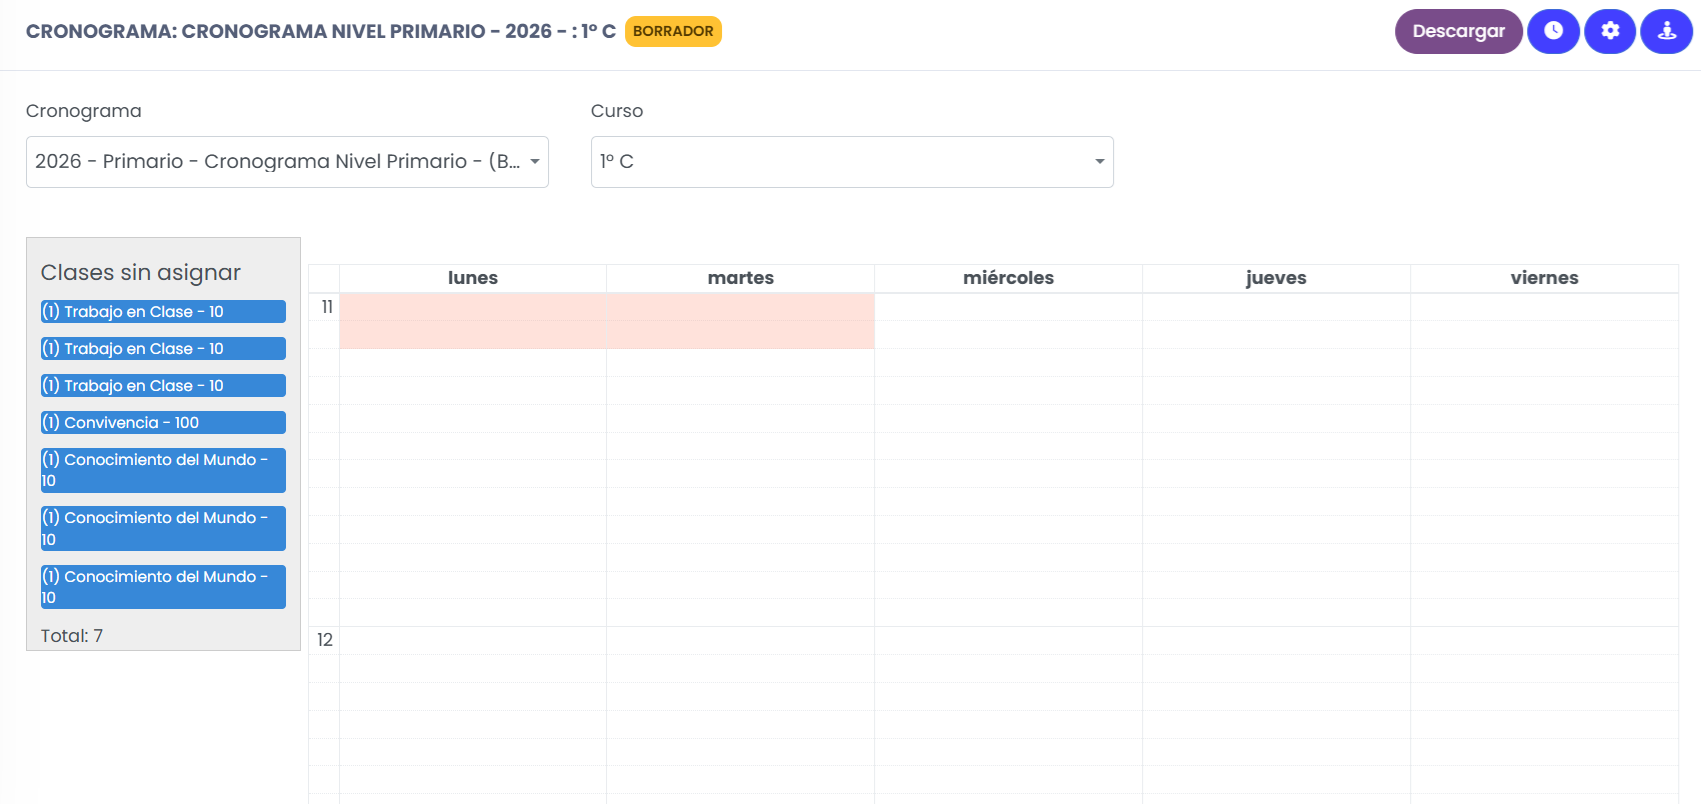The height and width of the screenshot is (804, 1701).
Task: Expand the Curso dropdown showing 1º C
Action: pos(852,162)
